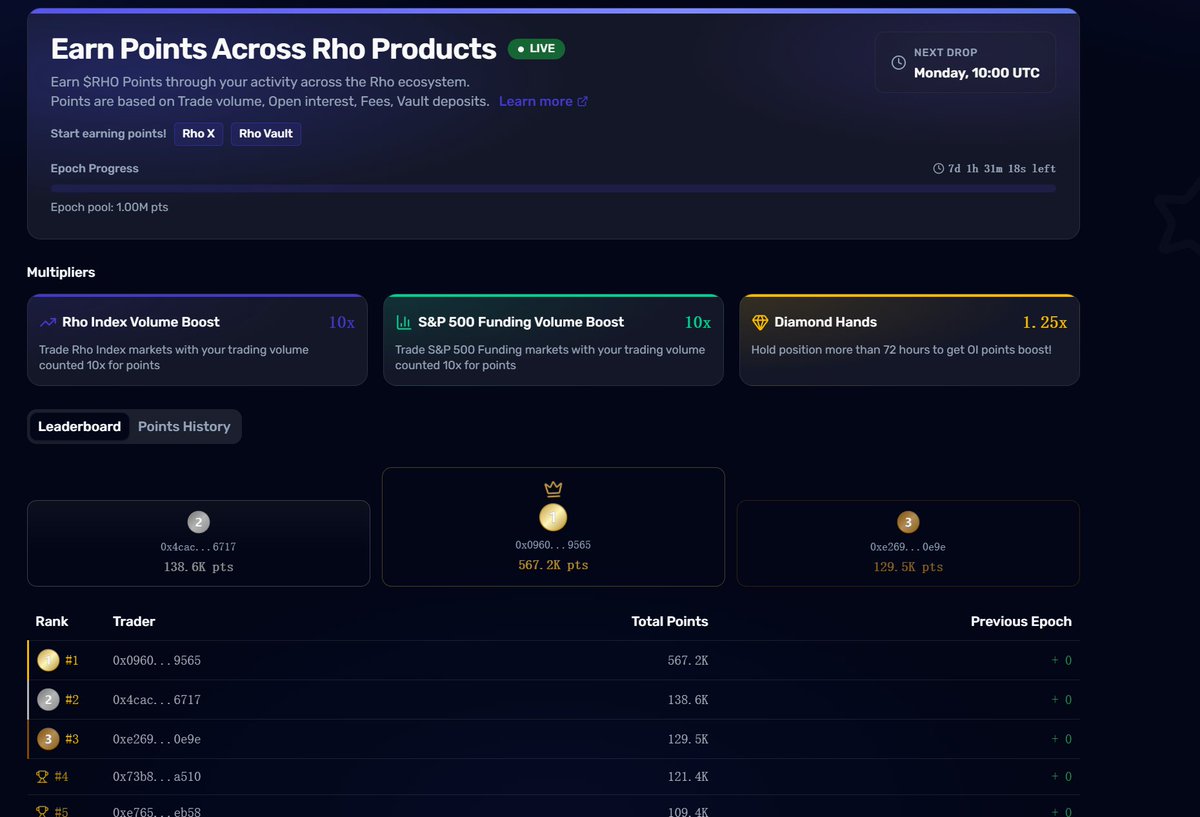Switch to the Leaderboard tab
This screenshot has height=817, width=1200.
(x=79, y=426)
